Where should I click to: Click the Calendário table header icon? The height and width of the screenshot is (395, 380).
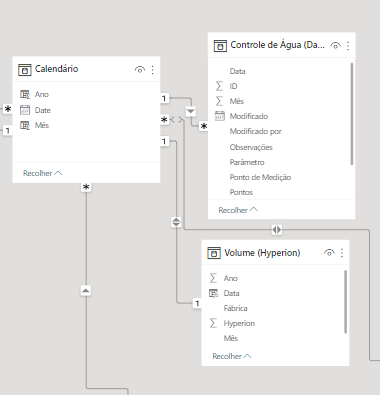coord(25,70)
